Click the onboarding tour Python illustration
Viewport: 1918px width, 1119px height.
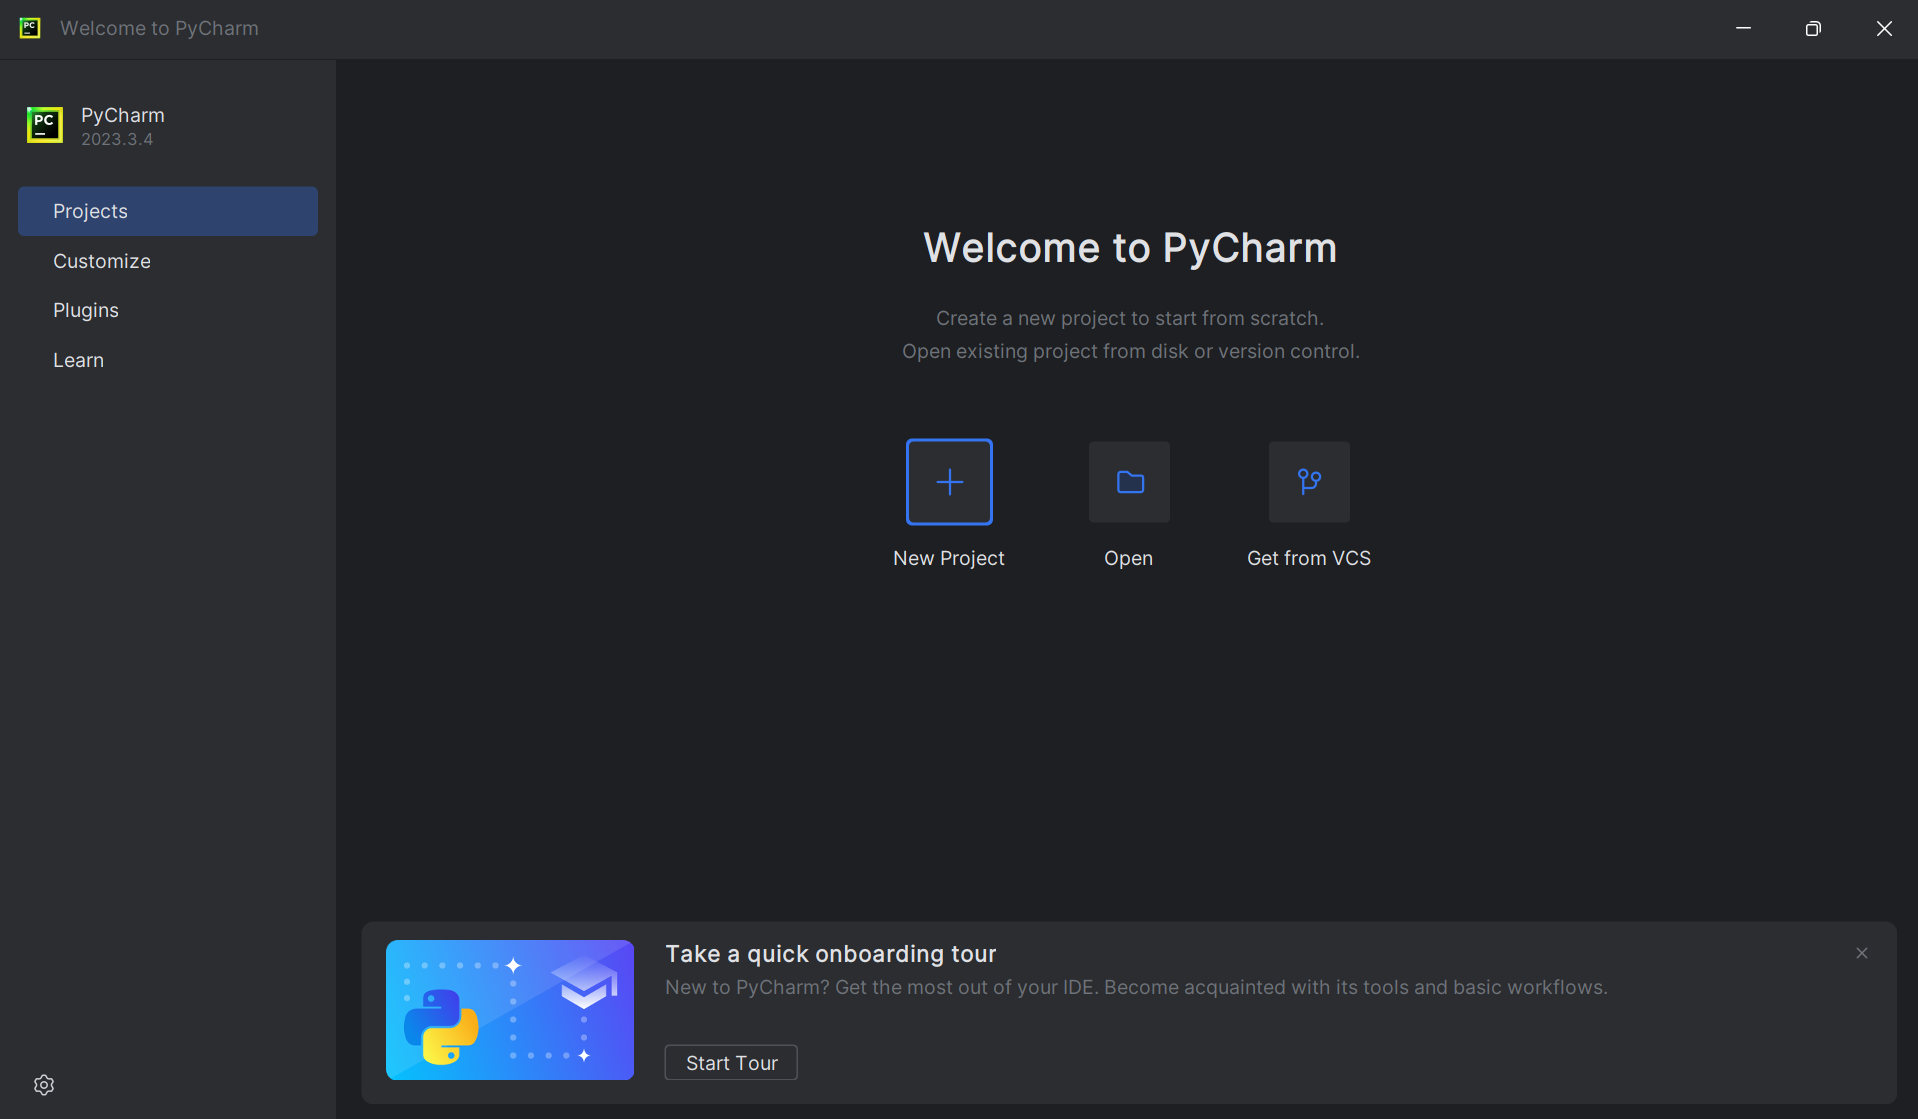tap(509, 1010)
